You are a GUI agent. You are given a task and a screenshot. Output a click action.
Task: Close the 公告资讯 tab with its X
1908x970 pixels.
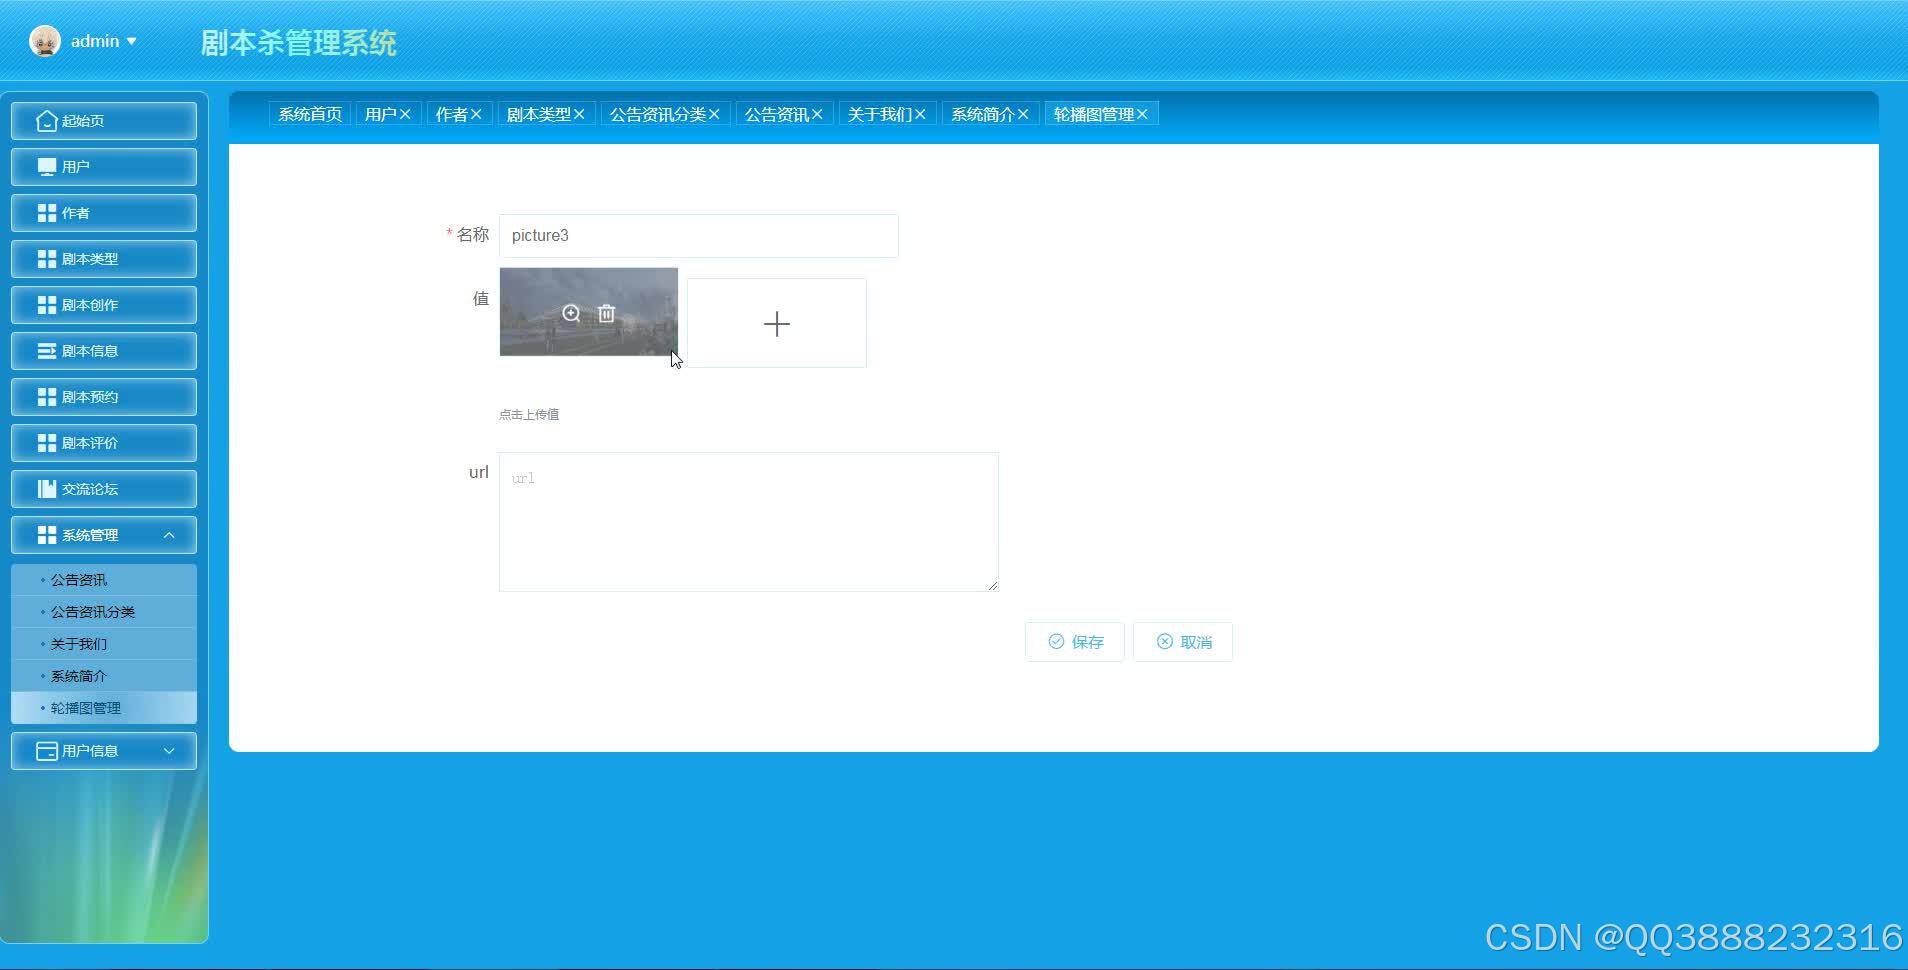[817, 114]
